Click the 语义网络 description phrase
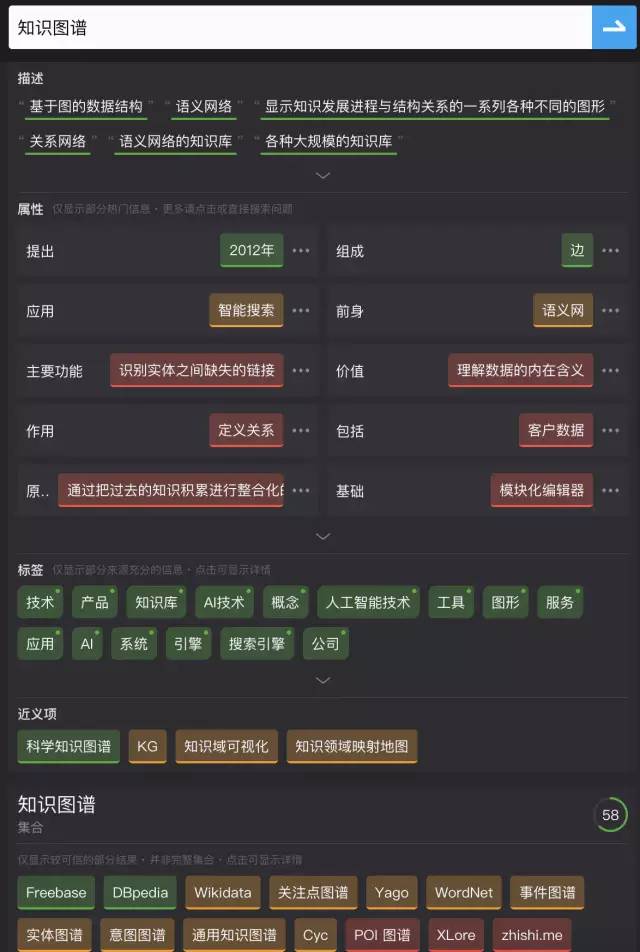This screenshot has height=952, width=640. click(x=204, y=107)
